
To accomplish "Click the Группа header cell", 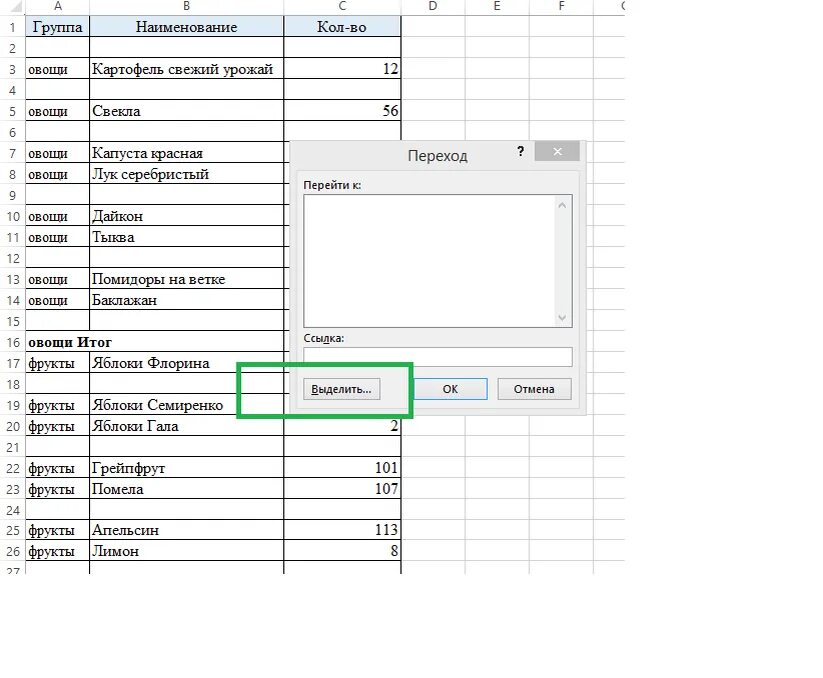I will point(57,27).
